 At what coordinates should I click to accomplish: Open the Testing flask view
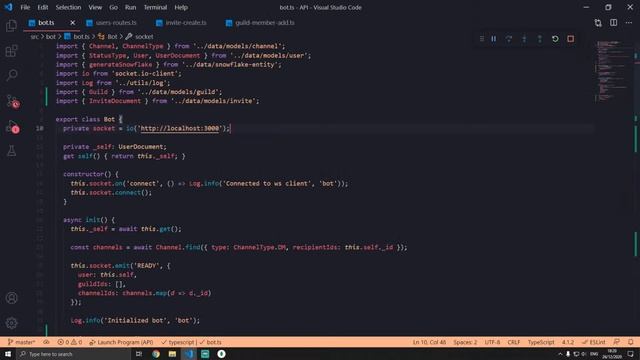coord(11,151)
